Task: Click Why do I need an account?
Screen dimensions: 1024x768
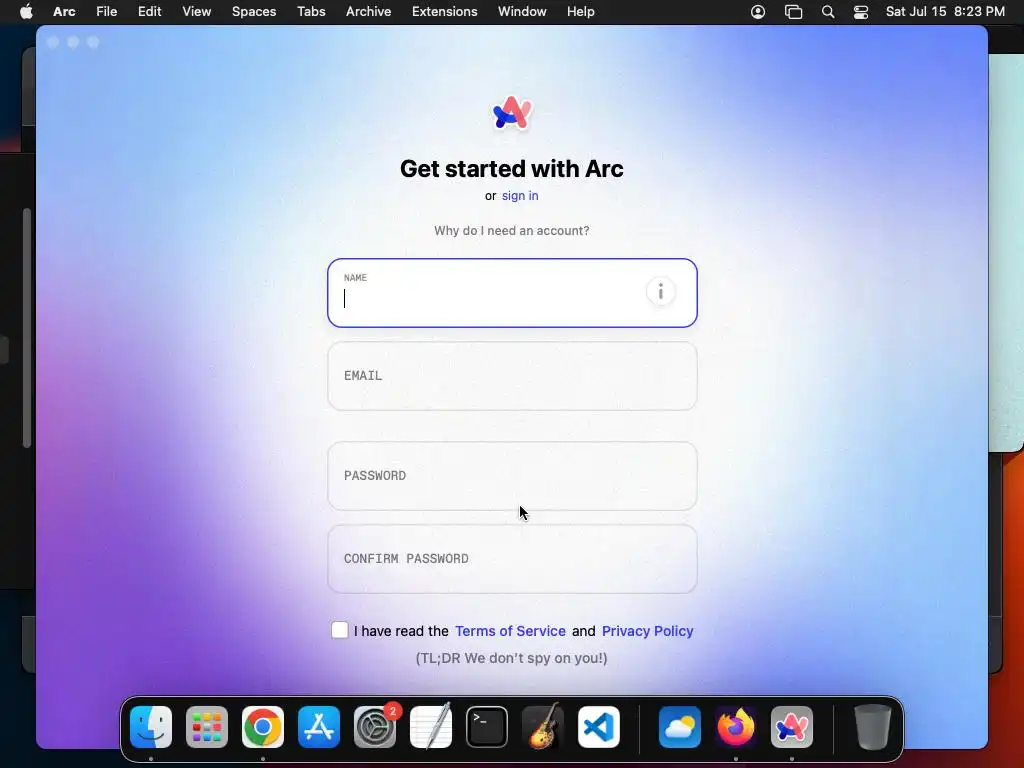Action: 511,231
